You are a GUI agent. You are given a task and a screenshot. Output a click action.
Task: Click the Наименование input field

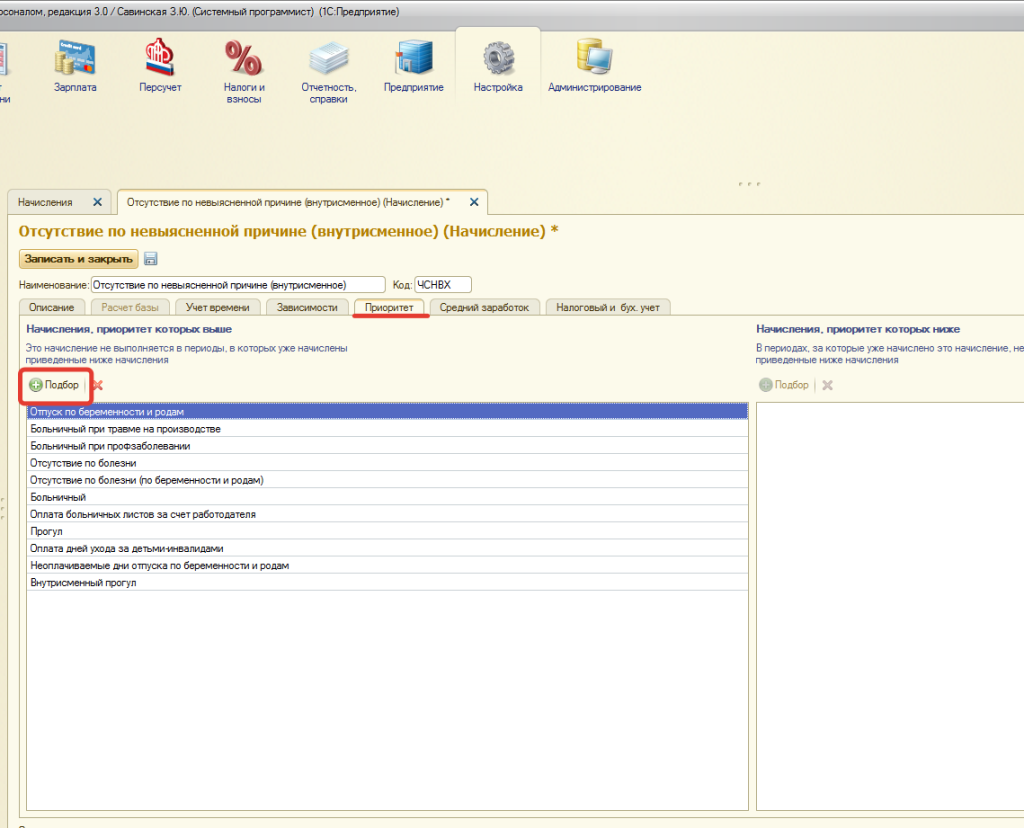[238, 285]
